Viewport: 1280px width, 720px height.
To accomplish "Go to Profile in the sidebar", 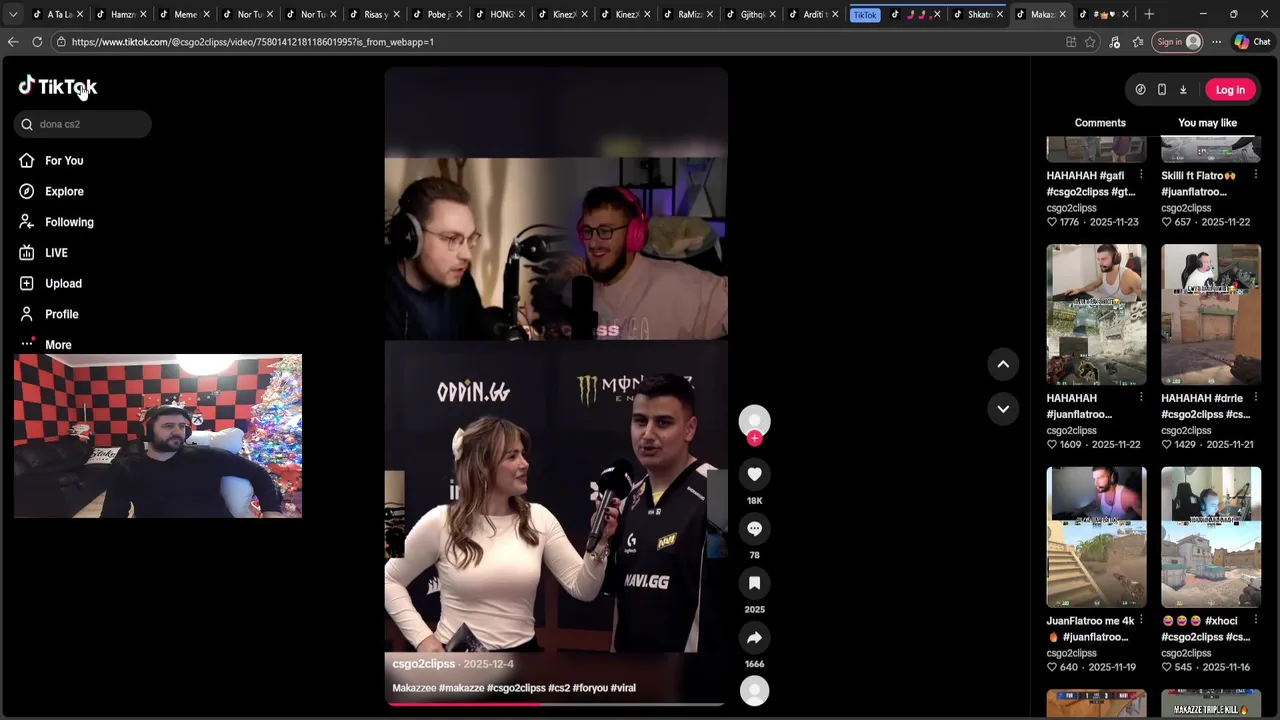I will (x=61, y=314).
